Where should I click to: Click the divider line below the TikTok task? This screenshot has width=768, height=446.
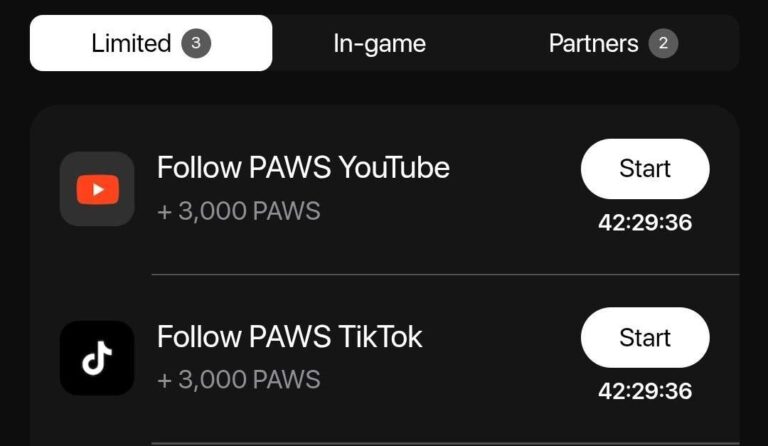click(x=445, y=443)
